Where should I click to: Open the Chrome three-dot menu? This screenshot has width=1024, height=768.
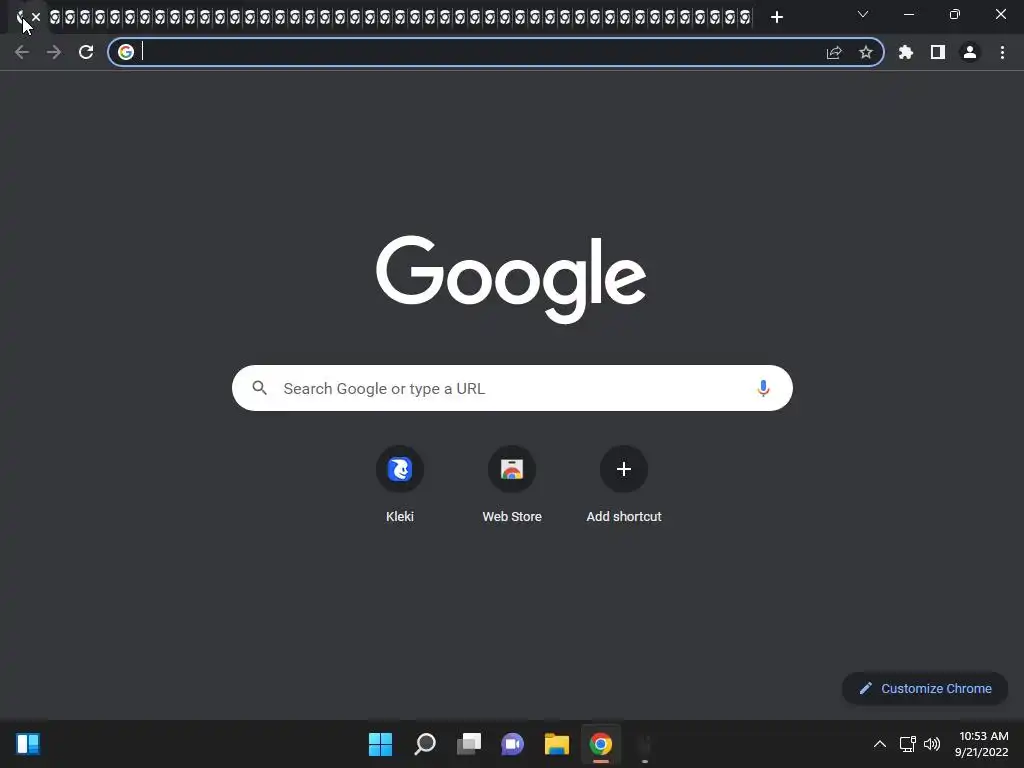point(1002,52)
